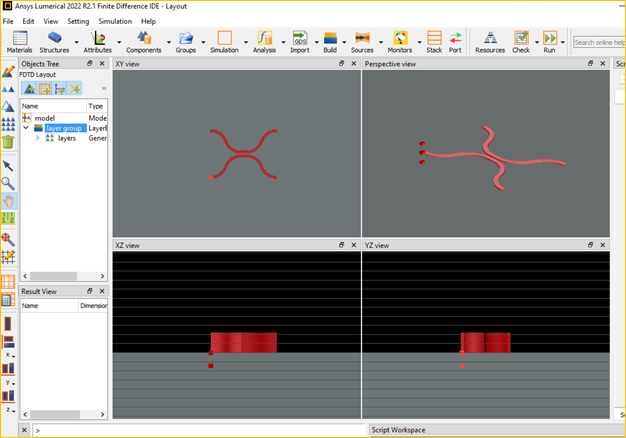Click the Groups toolbar icon
This screenshot has height=438, width=626.
tap(186, 42)
